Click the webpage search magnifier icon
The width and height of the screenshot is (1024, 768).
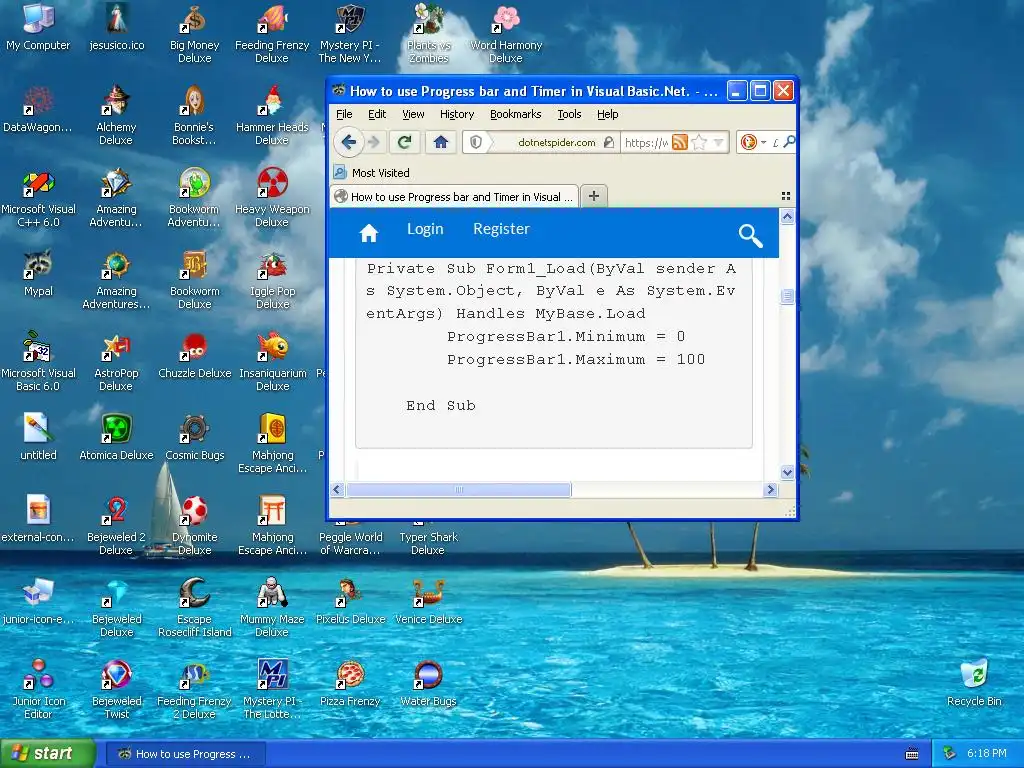(750, 235)
